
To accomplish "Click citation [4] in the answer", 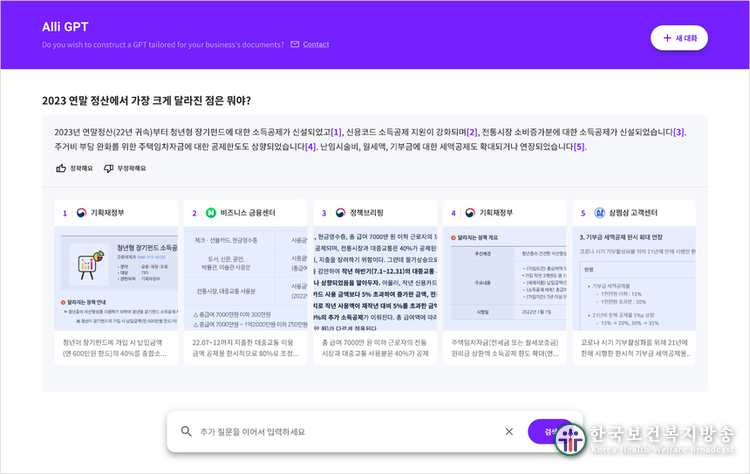I will (310, 147).
